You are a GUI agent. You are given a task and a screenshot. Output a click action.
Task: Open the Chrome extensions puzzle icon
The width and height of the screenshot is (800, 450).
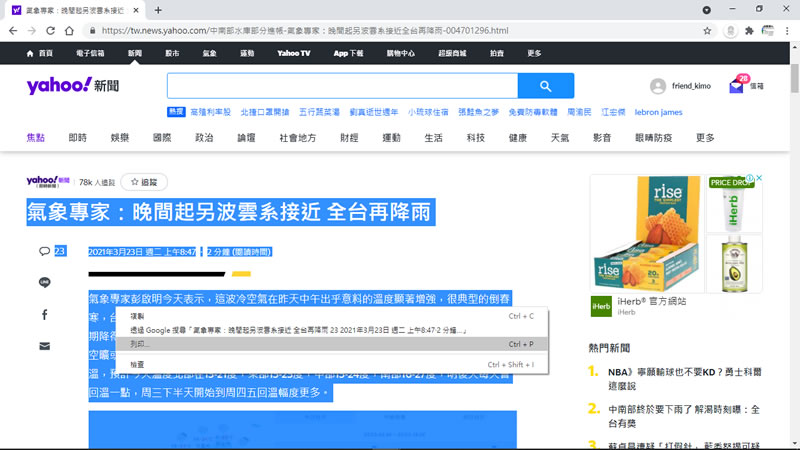click(749, 30)
